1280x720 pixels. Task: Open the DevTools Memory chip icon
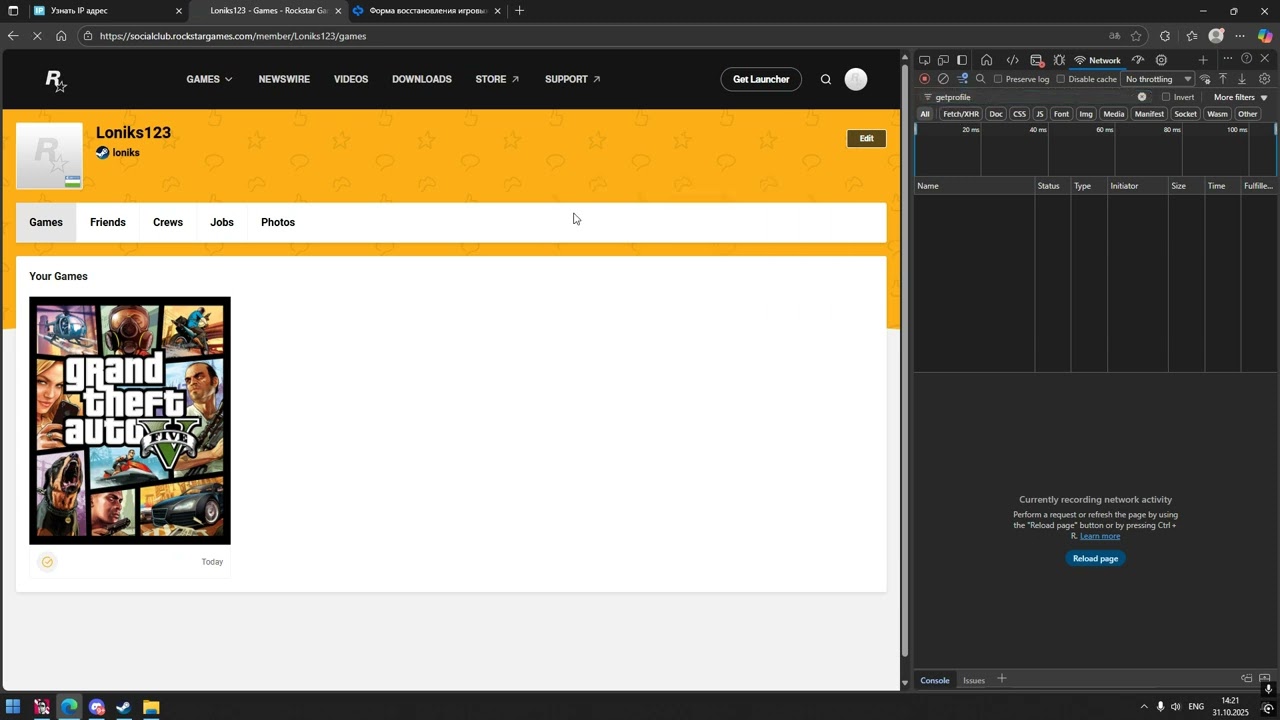pyautogui.click(x=1161, y=60)
